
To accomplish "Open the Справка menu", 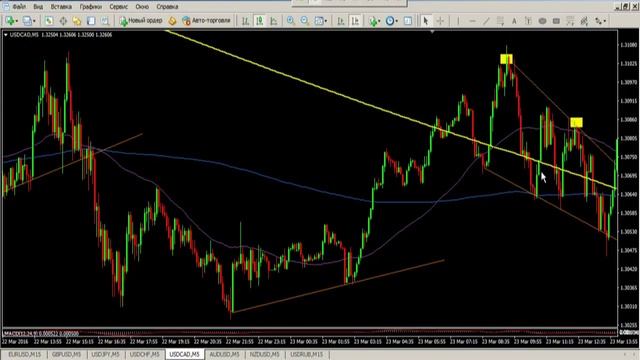I will pos(167,7).
